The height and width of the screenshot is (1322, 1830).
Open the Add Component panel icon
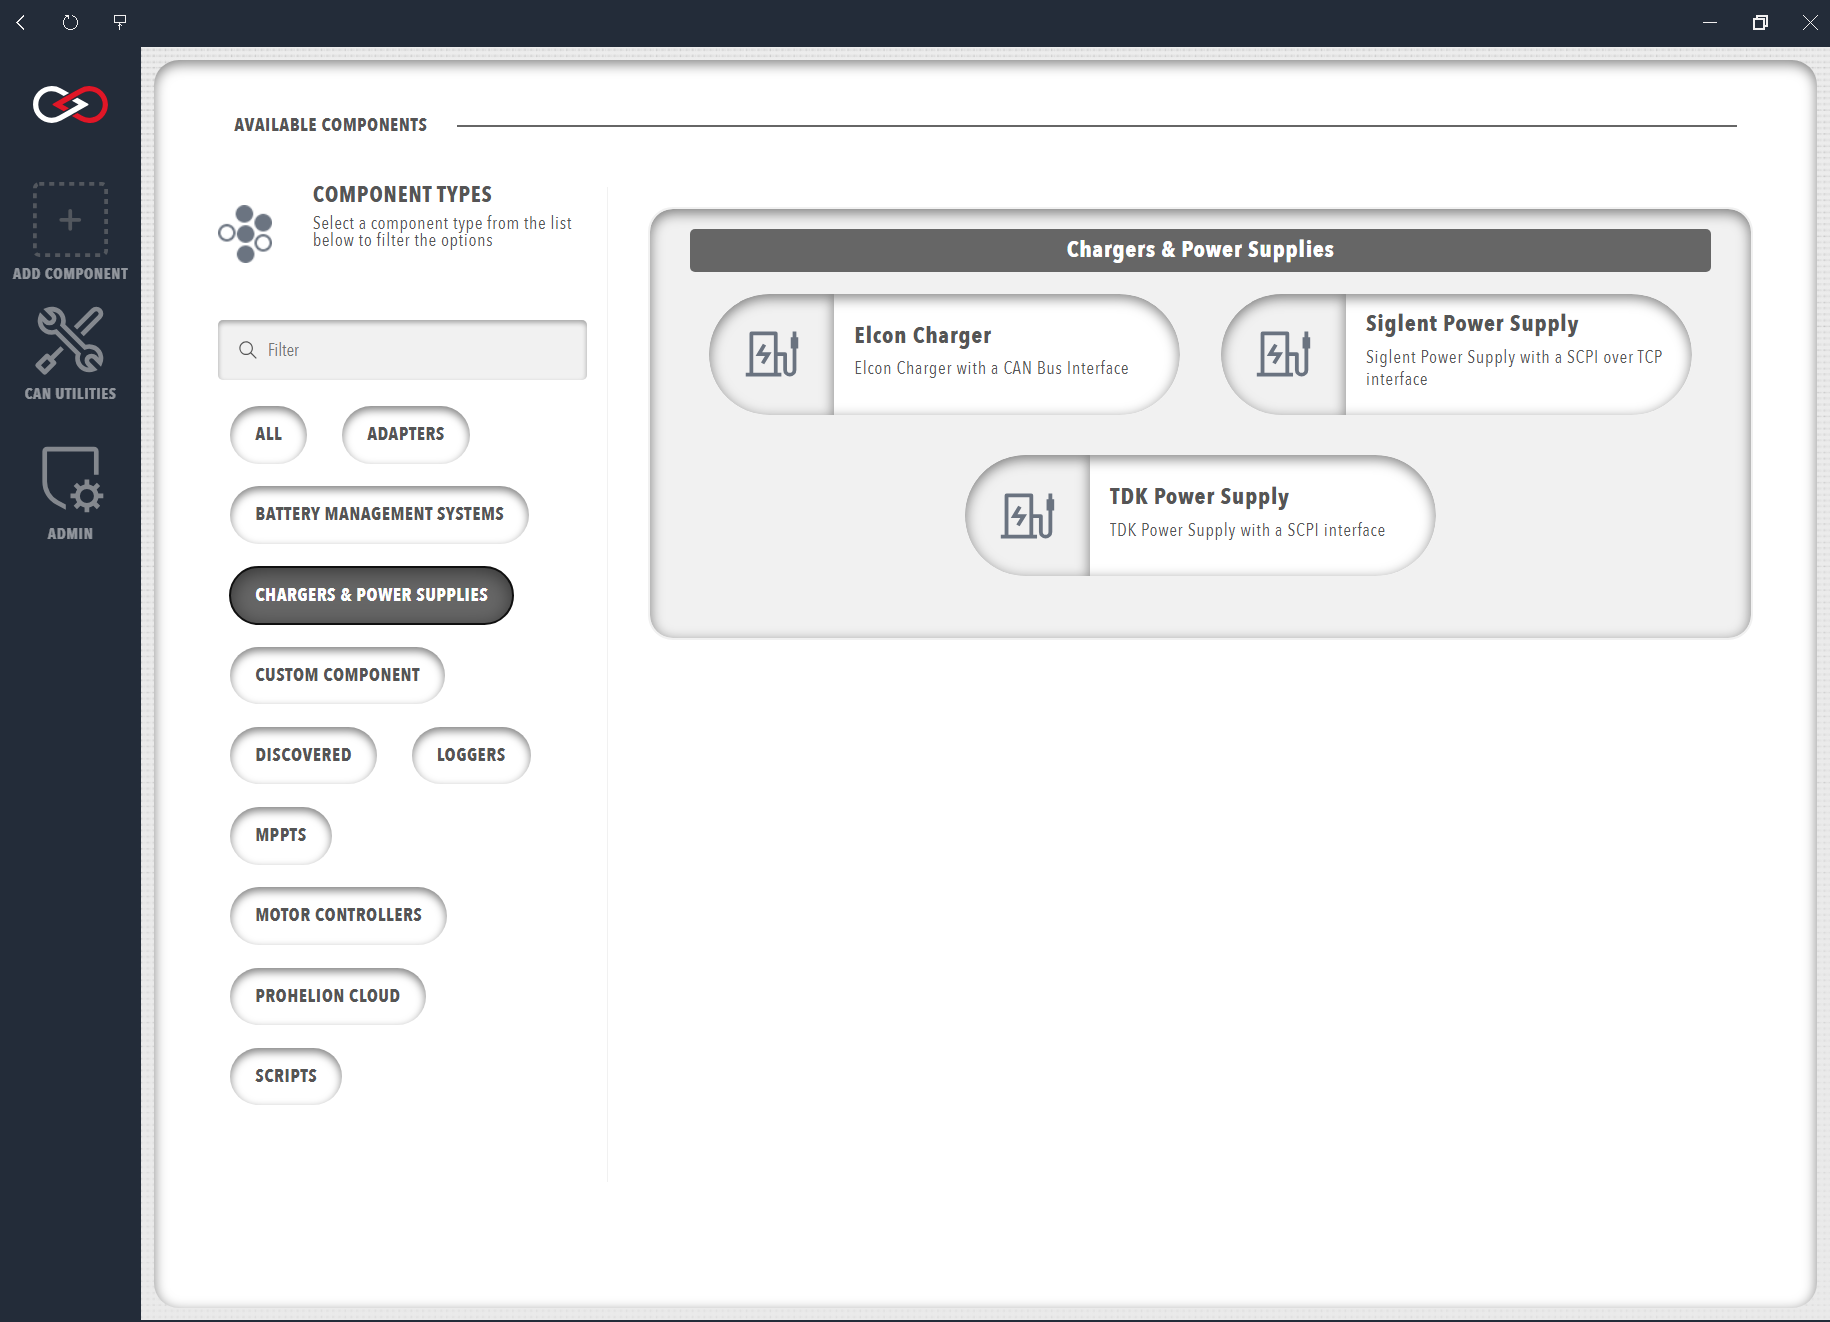click(70, 220)
